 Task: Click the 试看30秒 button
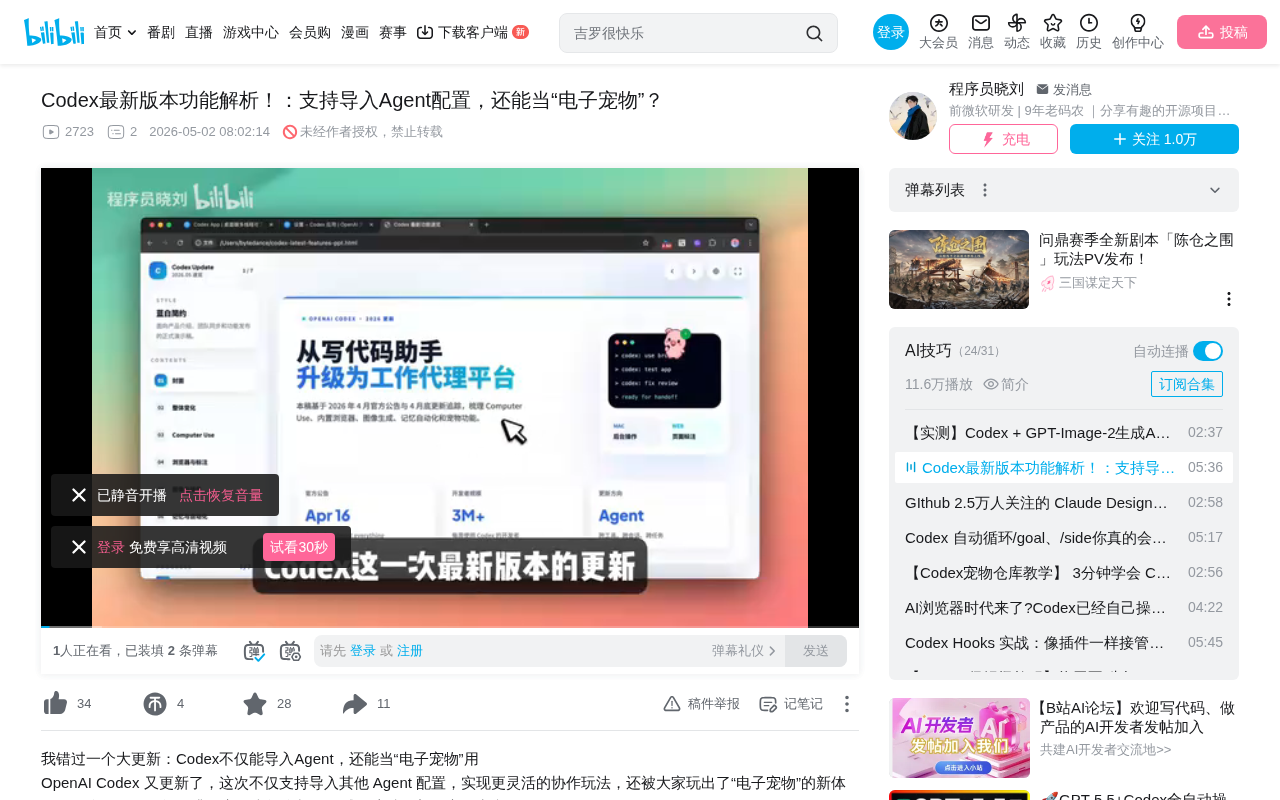[x=299, y=547]
